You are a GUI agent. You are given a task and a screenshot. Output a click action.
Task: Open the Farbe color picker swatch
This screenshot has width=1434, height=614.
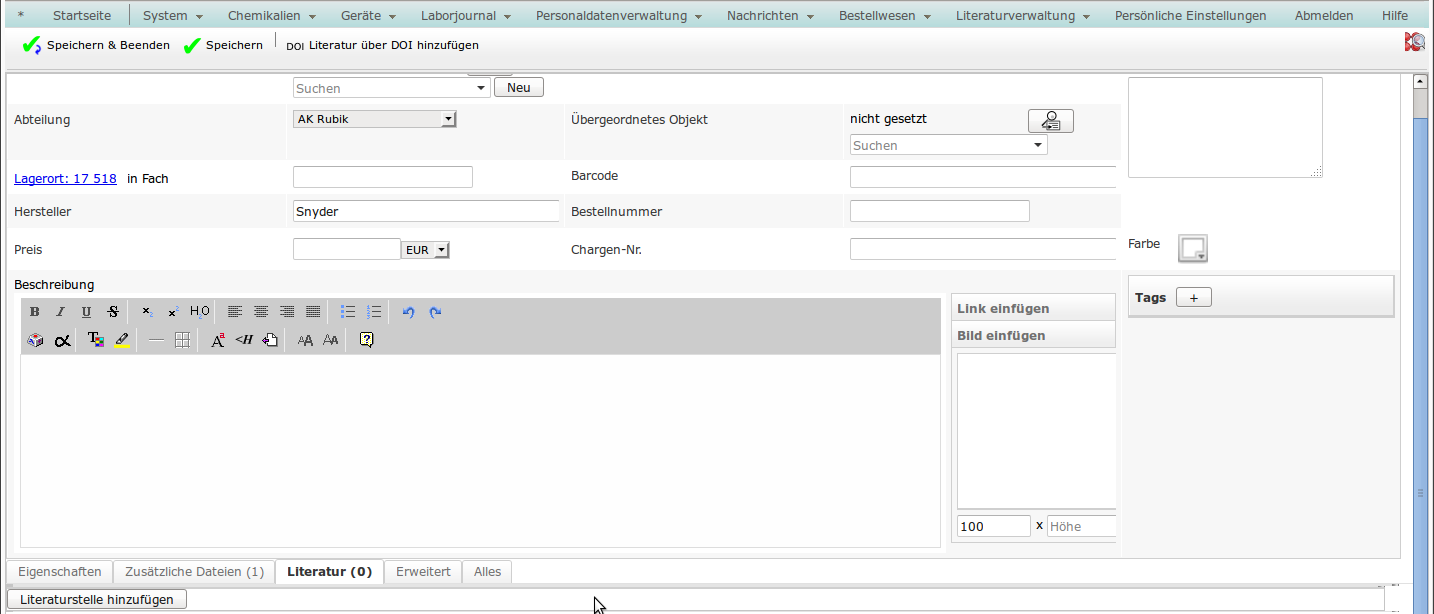tap(1193, 248)
